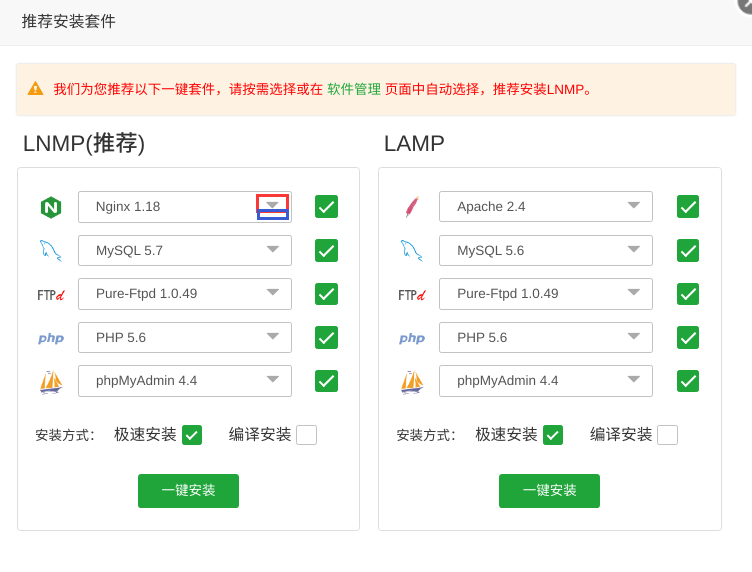Click the phpMyAdmin sailboat icon in LAMP

412,382
